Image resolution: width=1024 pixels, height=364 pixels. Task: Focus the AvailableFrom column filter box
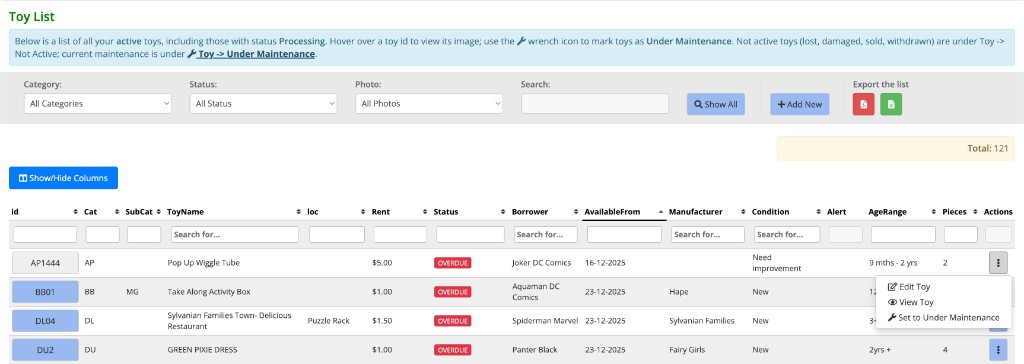[x=624, y=234]
